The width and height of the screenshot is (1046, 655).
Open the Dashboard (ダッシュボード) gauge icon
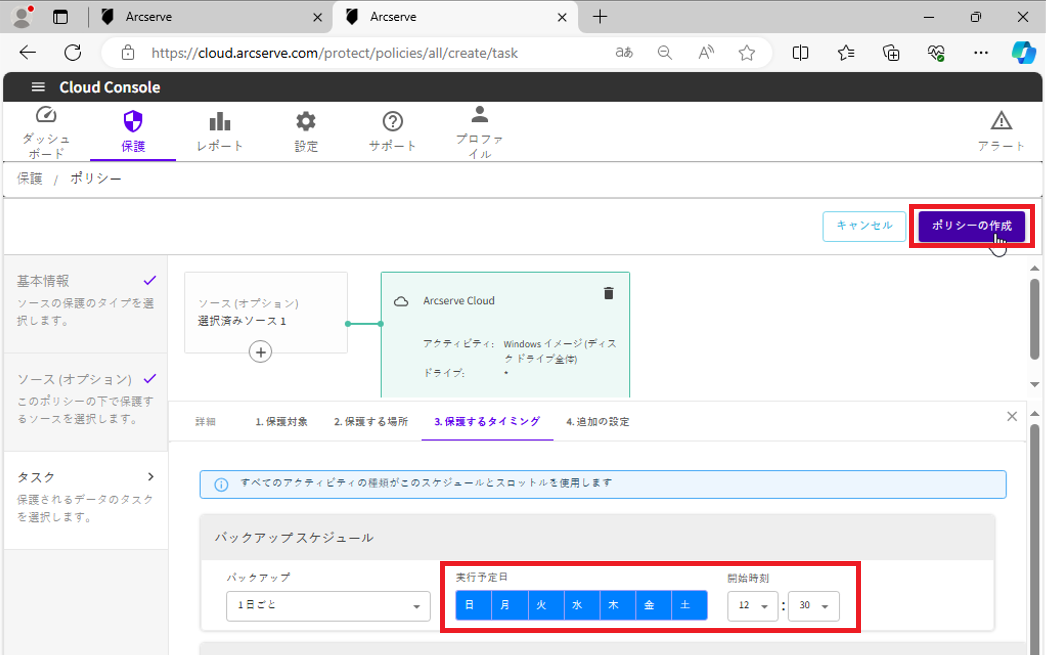[46, 116]
